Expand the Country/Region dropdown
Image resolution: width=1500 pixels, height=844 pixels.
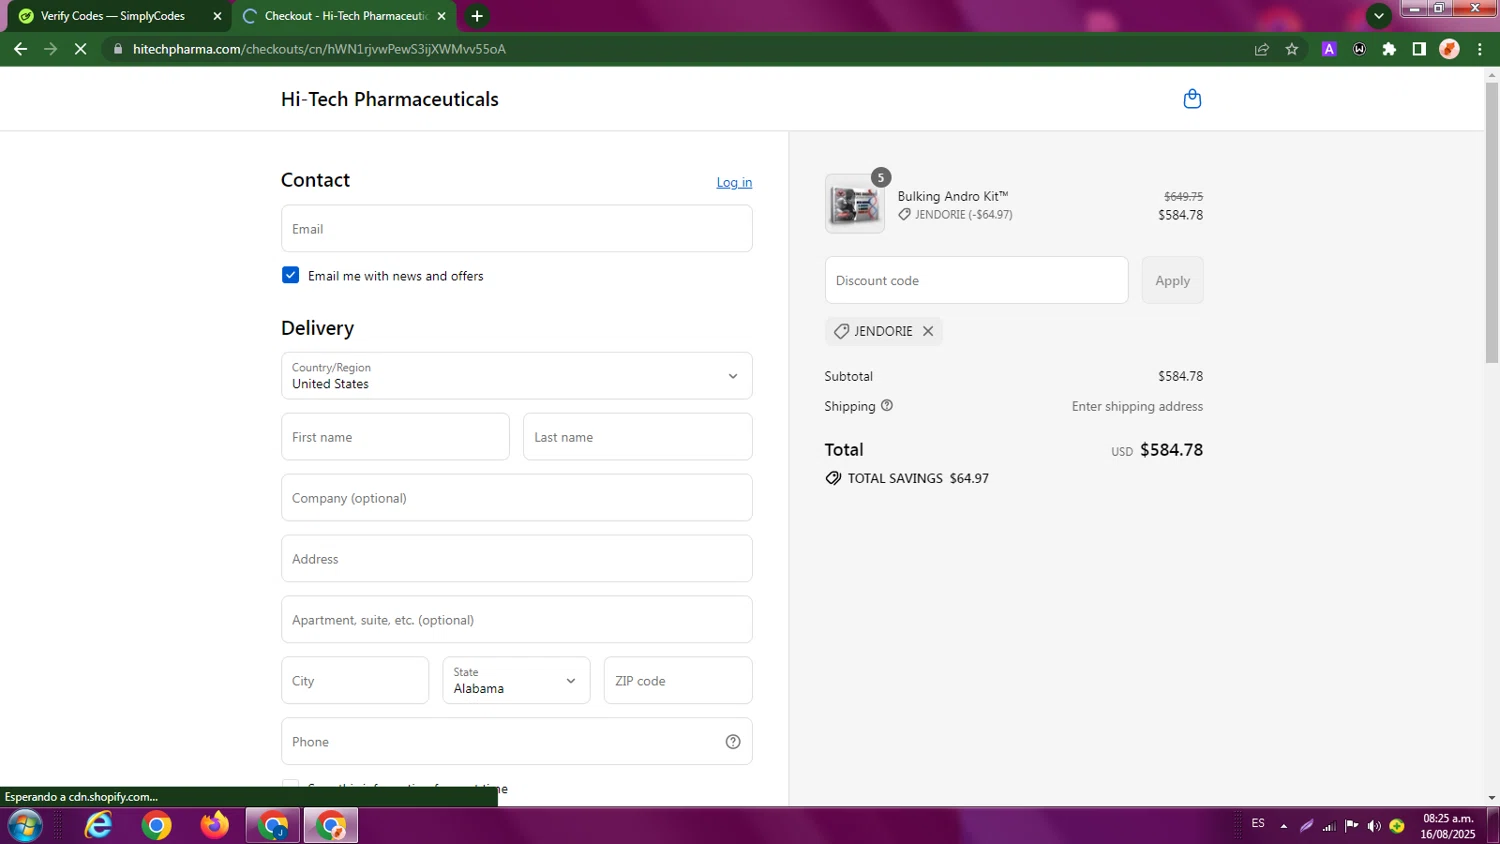click(x=516, y=376)
